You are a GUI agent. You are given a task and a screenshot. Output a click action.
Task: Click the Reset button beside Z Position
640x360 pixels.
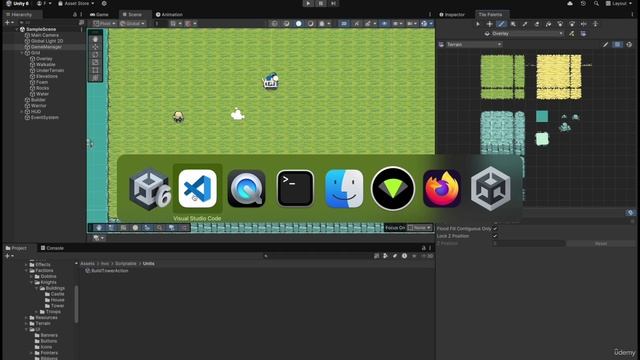[x=601, y=243]
